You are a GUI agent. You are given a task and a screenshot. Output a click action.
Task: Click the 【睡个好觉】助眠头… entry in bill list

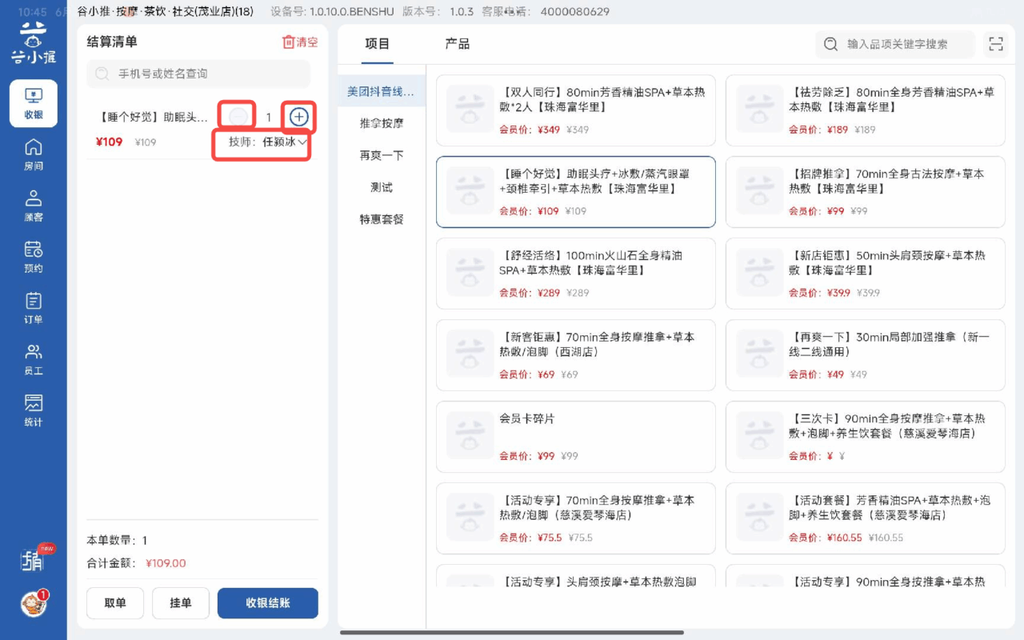click(x=152, y=118)
